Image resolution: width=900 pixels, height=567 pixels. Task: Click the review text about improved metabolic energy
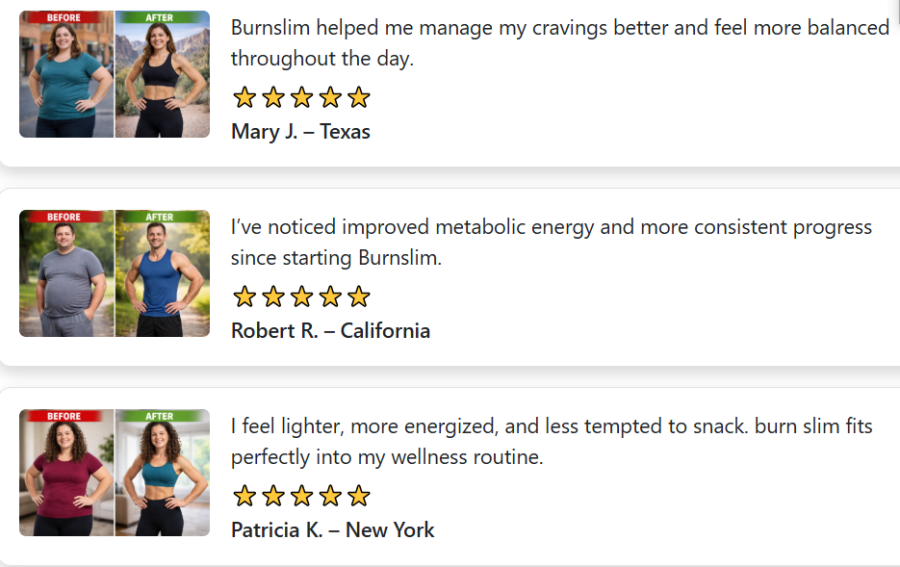click(x=551, y=242)
